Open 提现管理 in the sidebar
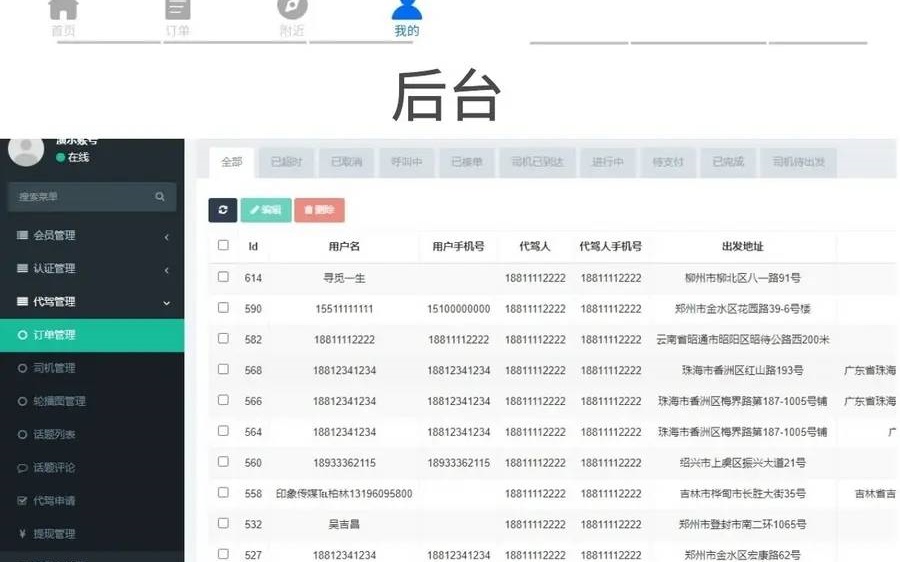900x562 pixels. (54, 533)
